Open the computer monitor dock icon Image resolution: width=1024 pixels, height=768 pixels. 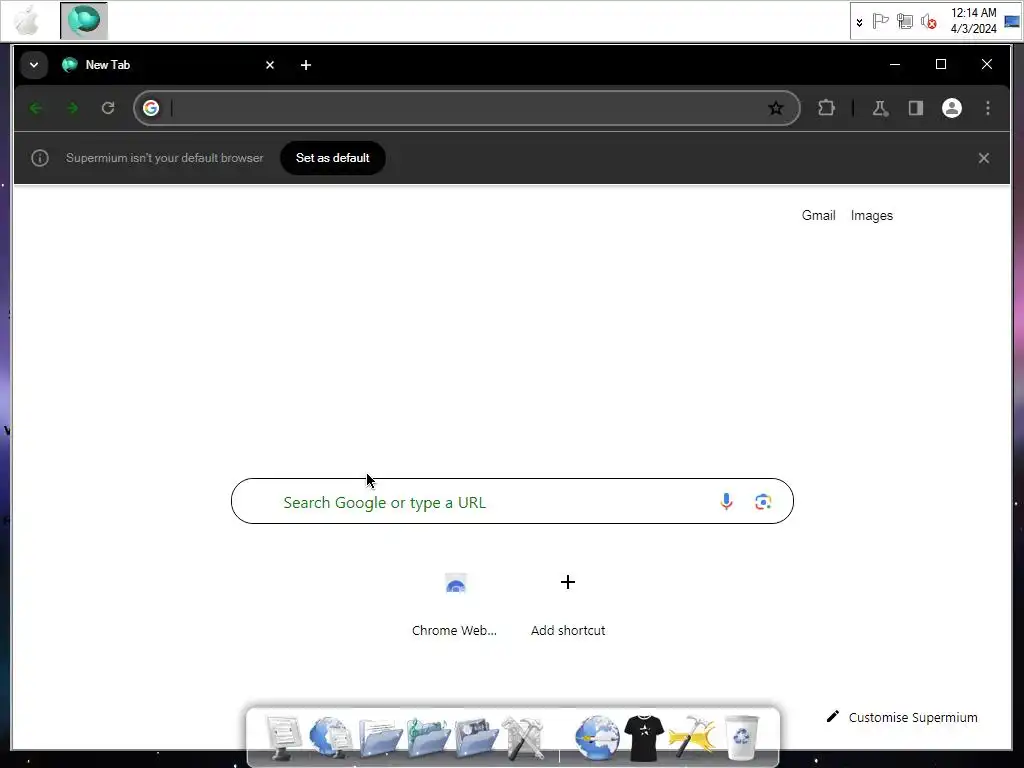point(283,738)
